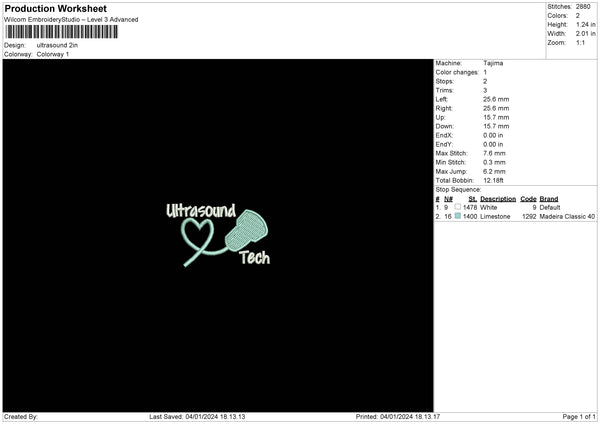Click the 'Color changes:' label
This screenshot has height=424, width=600.
(x=457, y=72)
